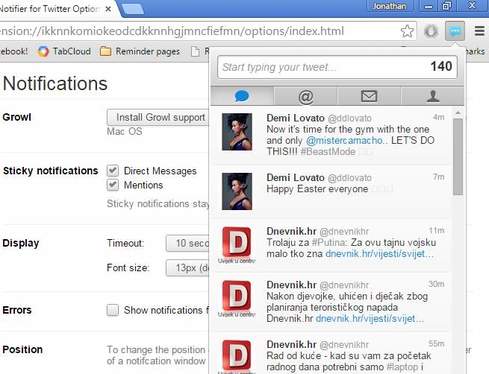Click the 30m timestamp on Dnevnik.hr tweet
The width and height of the screenshot is (489, 374).
pyautogui.click(x=436, y=284)
